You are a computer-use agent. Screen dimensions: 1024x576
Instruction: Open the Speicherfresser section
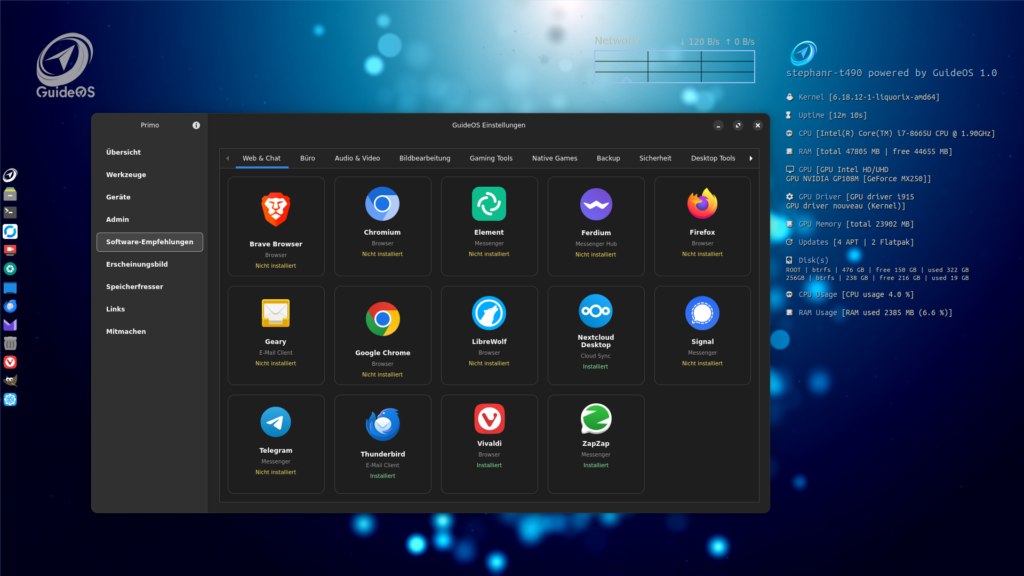tap(150, 287)
